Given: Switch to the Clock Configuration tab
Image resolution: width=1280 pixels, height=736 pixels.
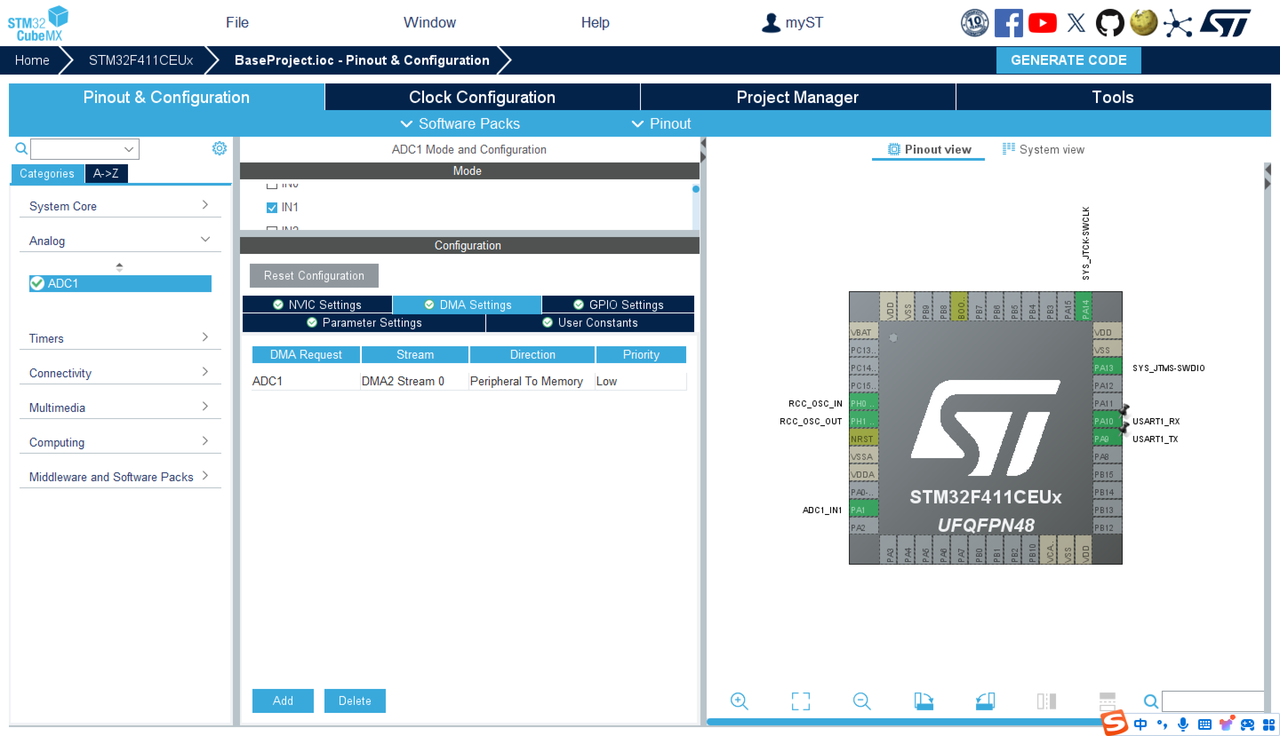Looking at the screenshot, I should tap(482, 97).
